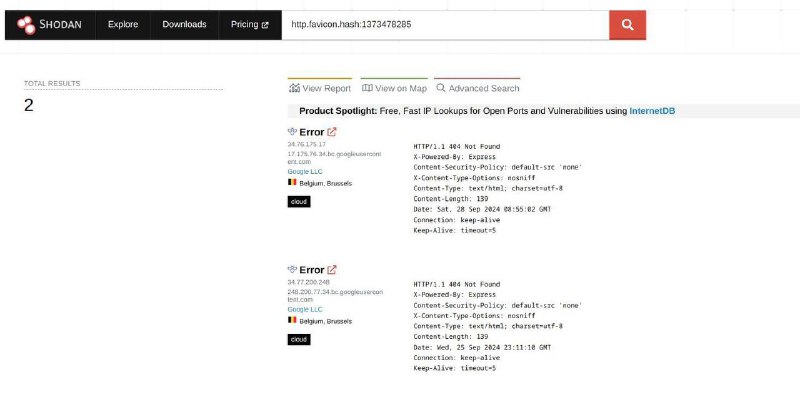The width and height of the screenshot is (800, 397).
Task: Open the Pricing menu item
Action: coord(249,24)
